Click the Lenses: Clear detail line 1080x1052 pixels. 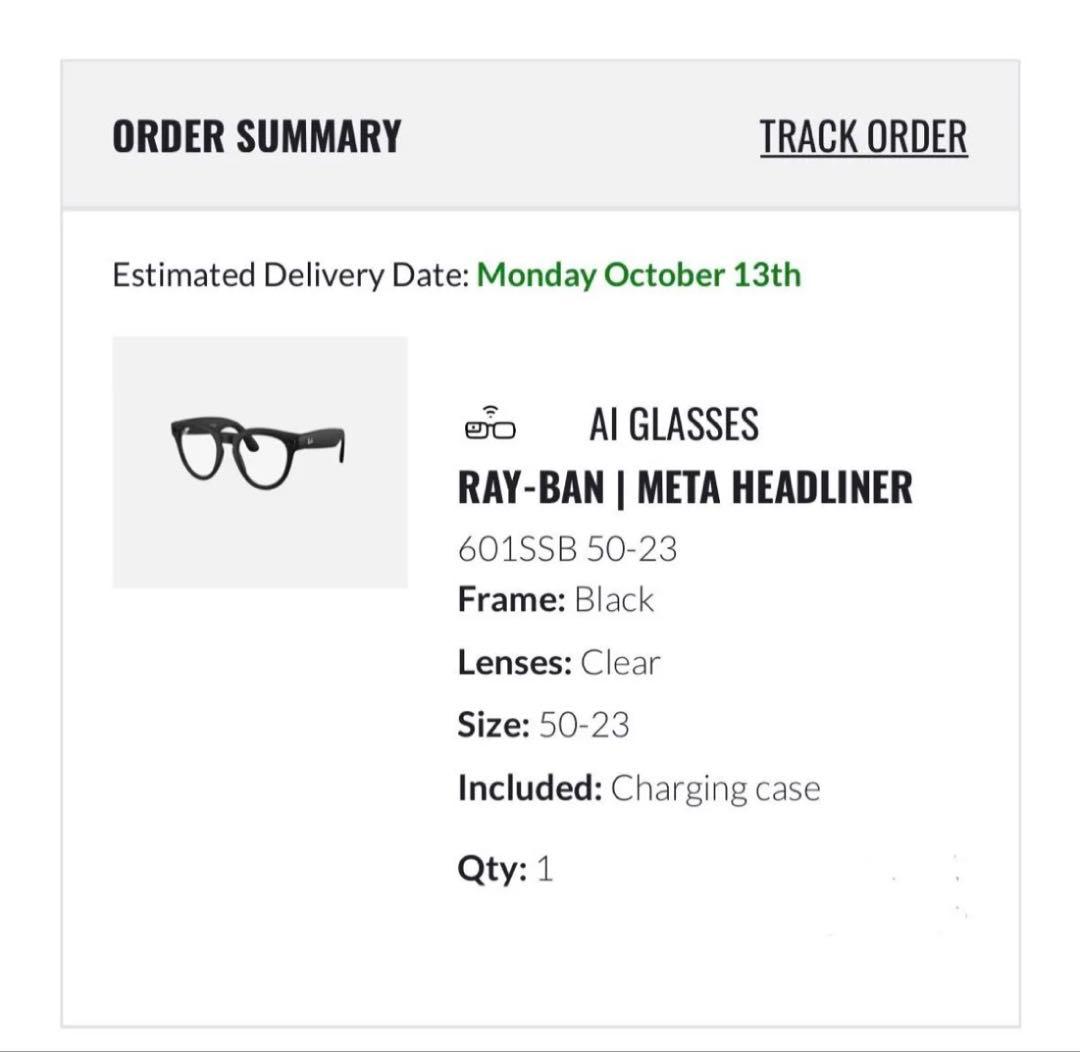coord(559,663)
